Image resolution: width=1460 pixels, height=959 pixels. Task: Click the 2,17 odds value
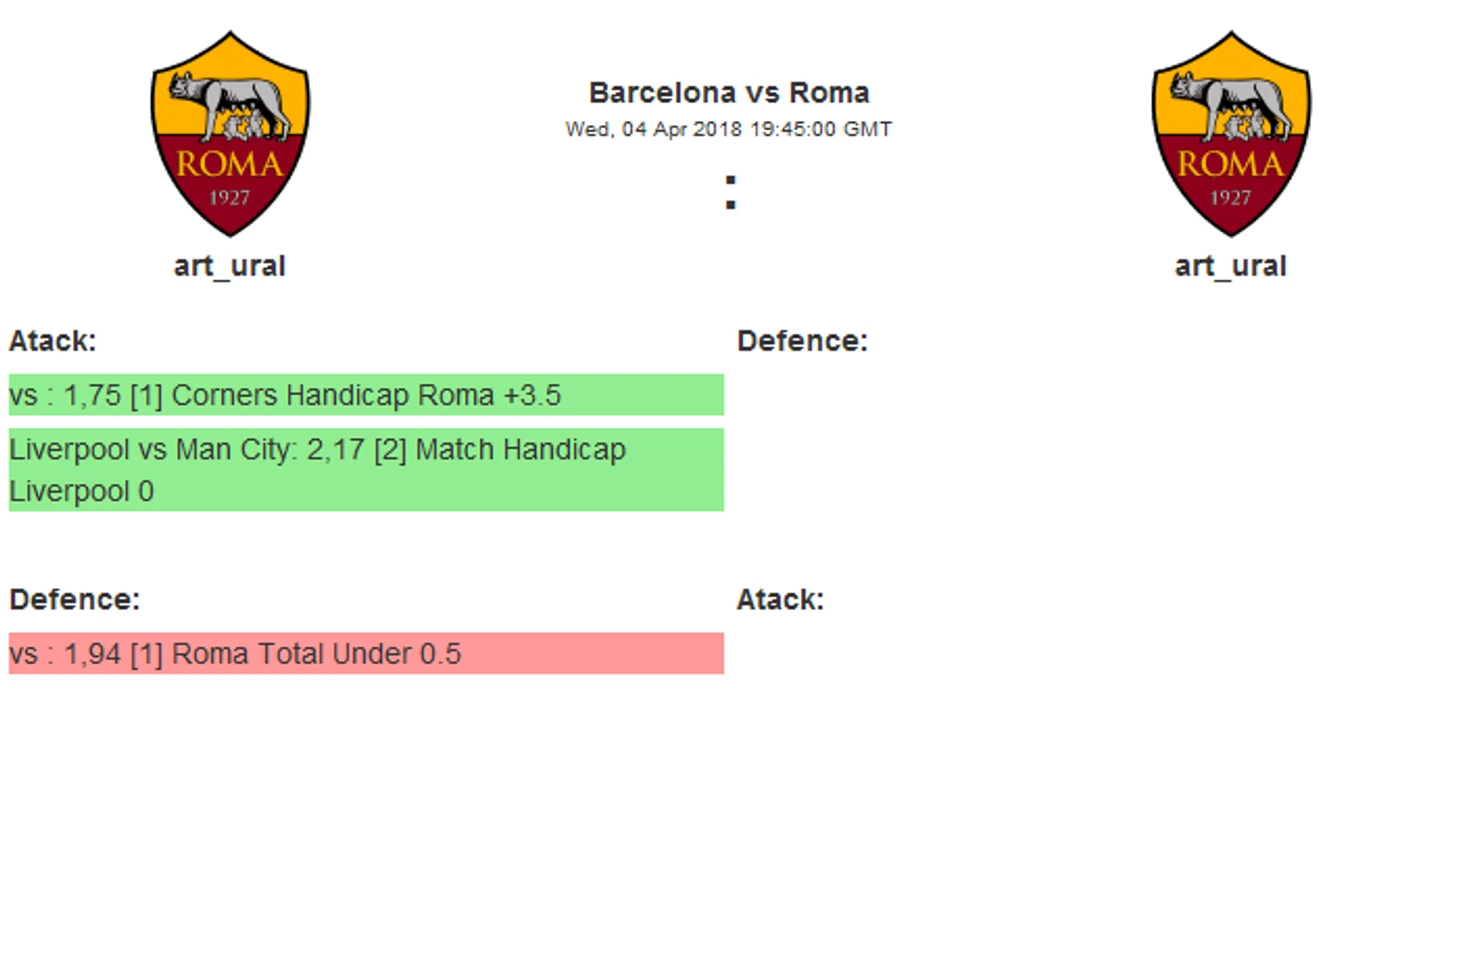click(336, 450)
